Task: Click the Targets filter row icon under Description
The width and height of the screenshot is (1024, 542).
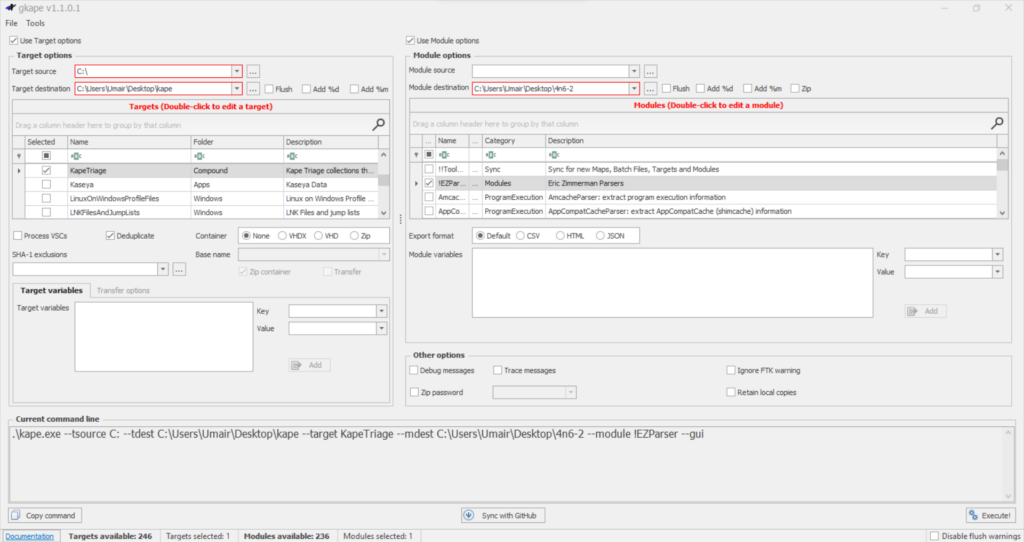Action: pos(292,156)
